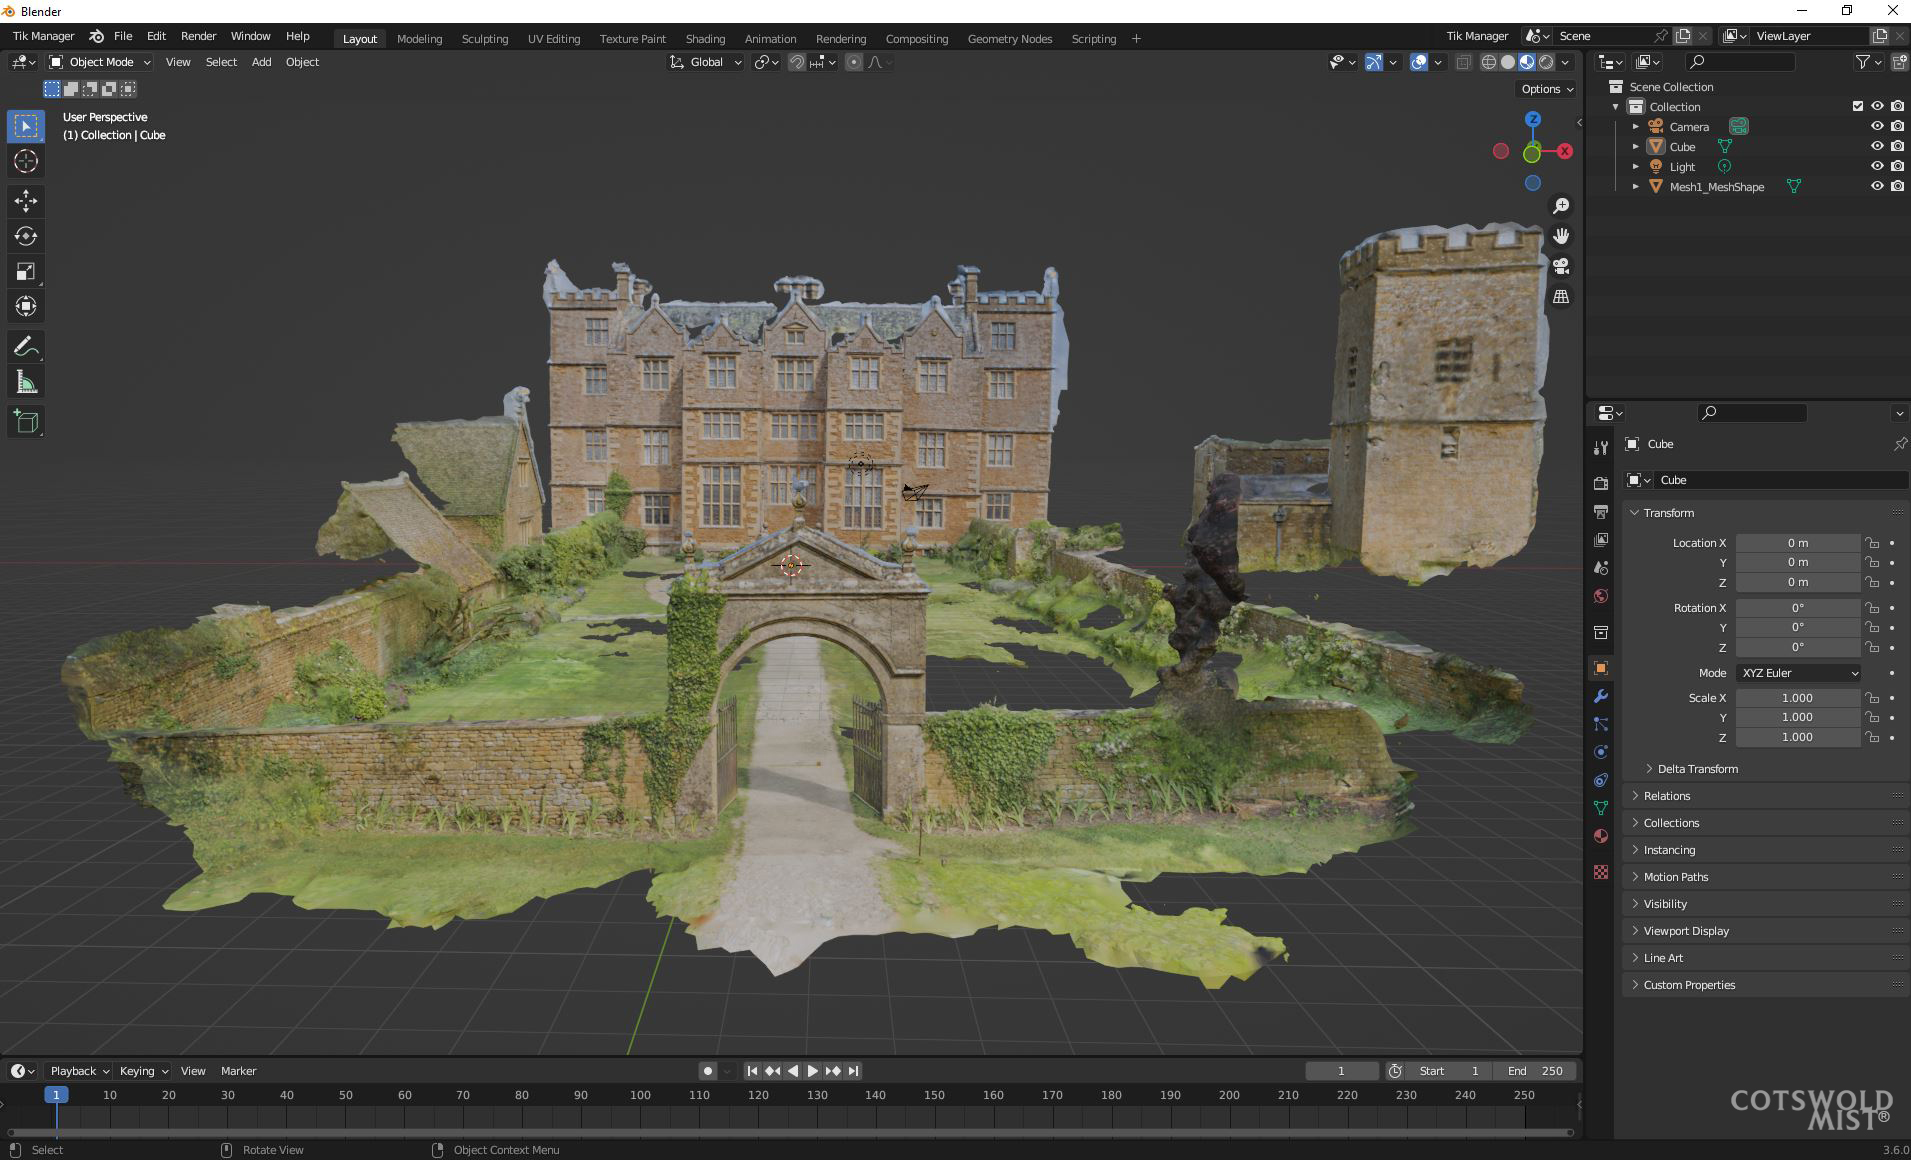The height and width of the screenshot is (1160, 1911).
Task: Expand the Relations panel
Action: point(1667,796)
